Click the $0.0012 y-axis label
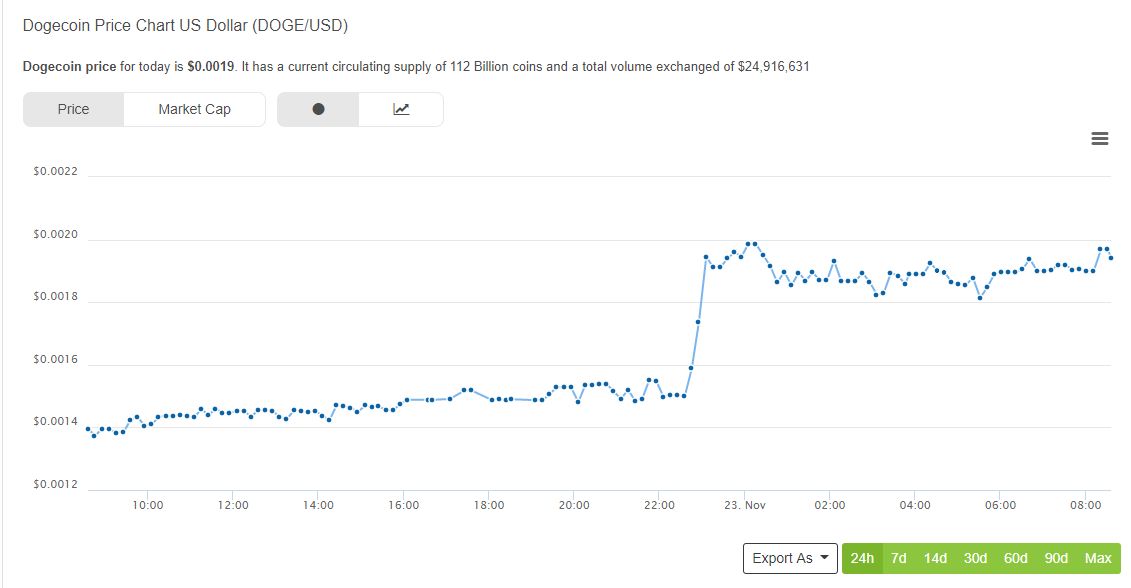This screenshot has height=588, width=1131. point(56,484)
